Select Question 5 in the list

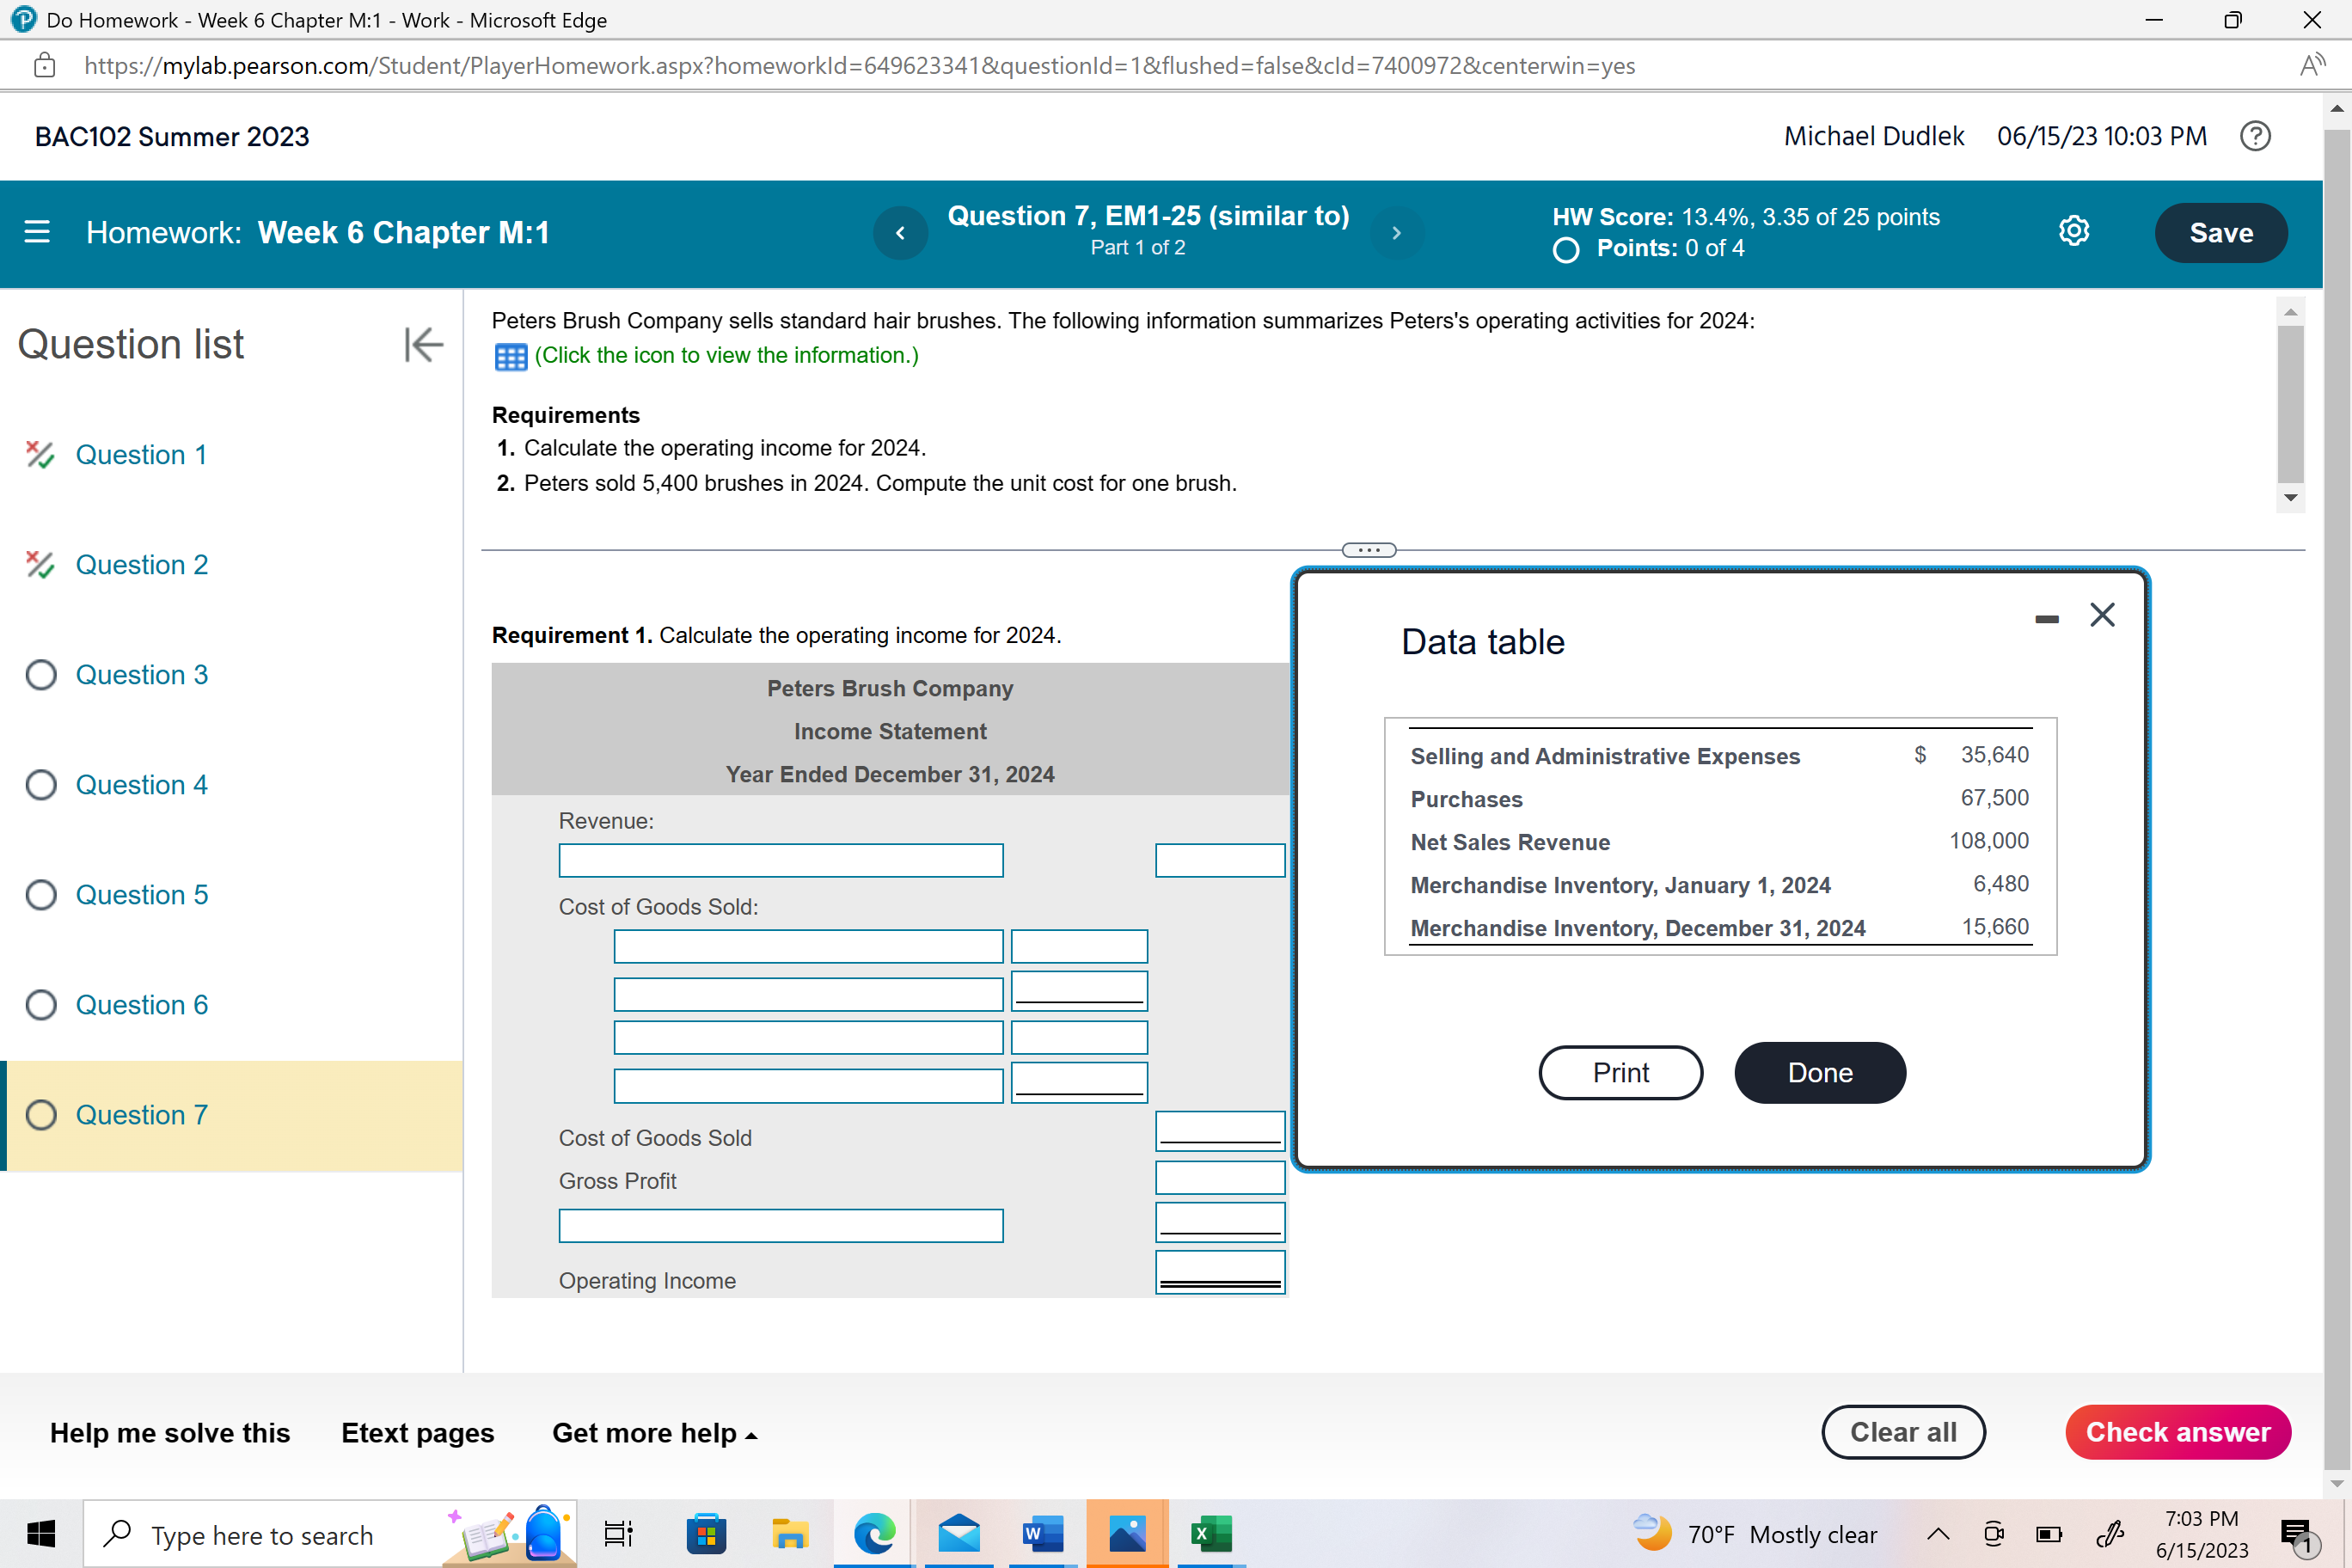point(141,895)
